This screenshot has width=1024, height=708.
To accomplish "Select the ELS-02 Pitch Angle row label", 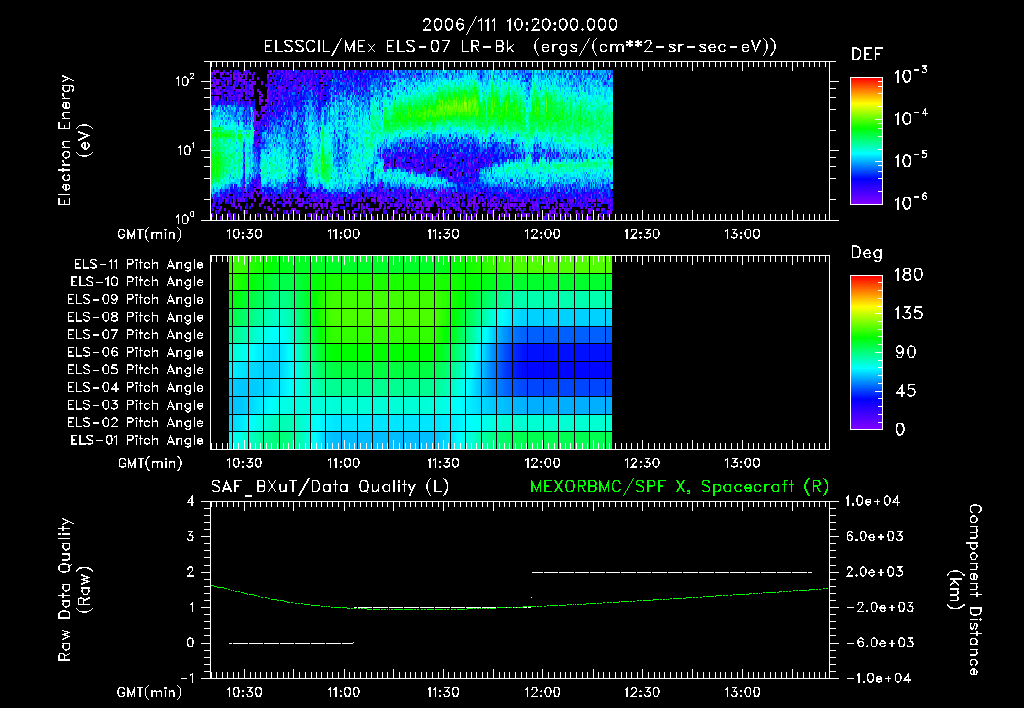I will (136, 423).
